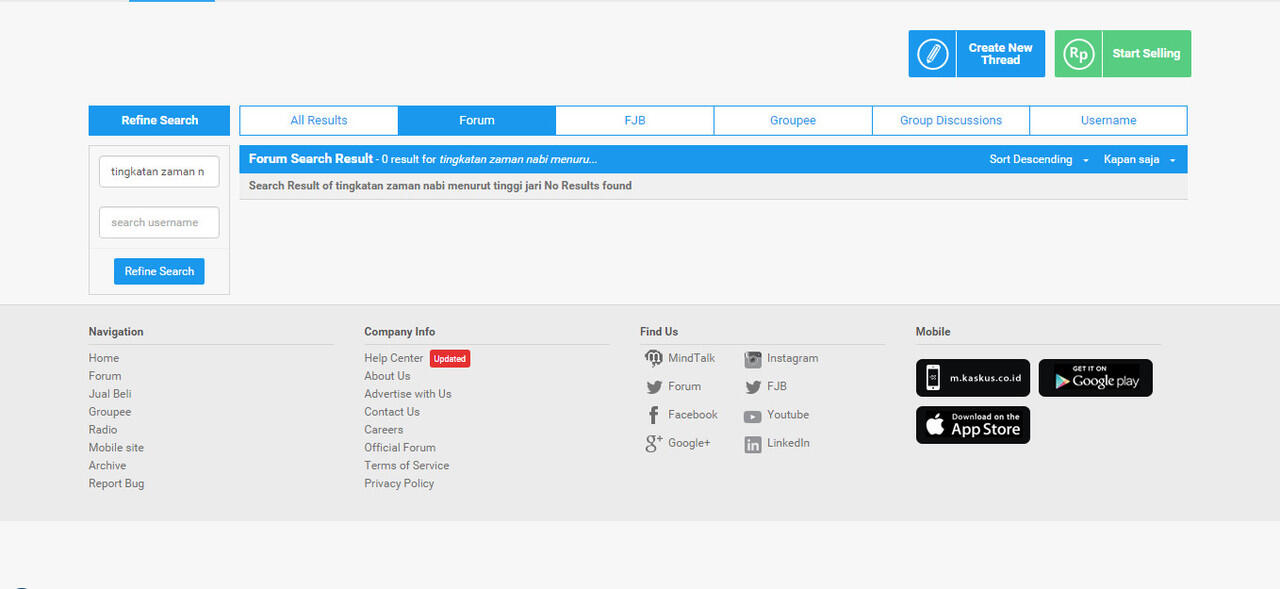This screenshot has width=1280, height=589.
Task: Click the Instagram camera icon
Action: [753, 359]
